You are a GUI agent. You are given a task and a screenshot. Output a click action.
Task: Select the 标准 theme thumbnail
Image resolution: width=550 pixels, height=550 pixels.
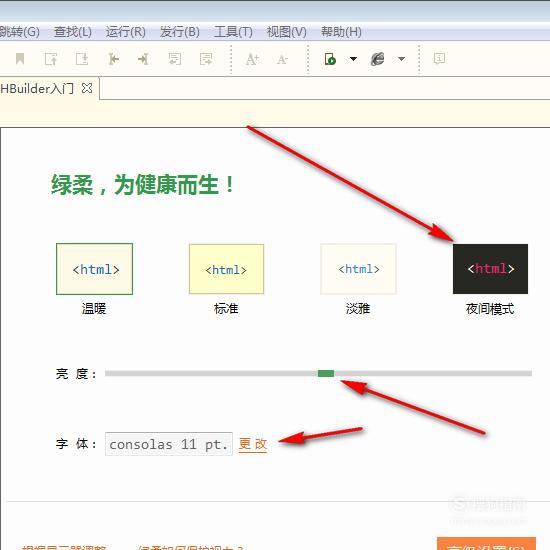[x=226, y=269]
